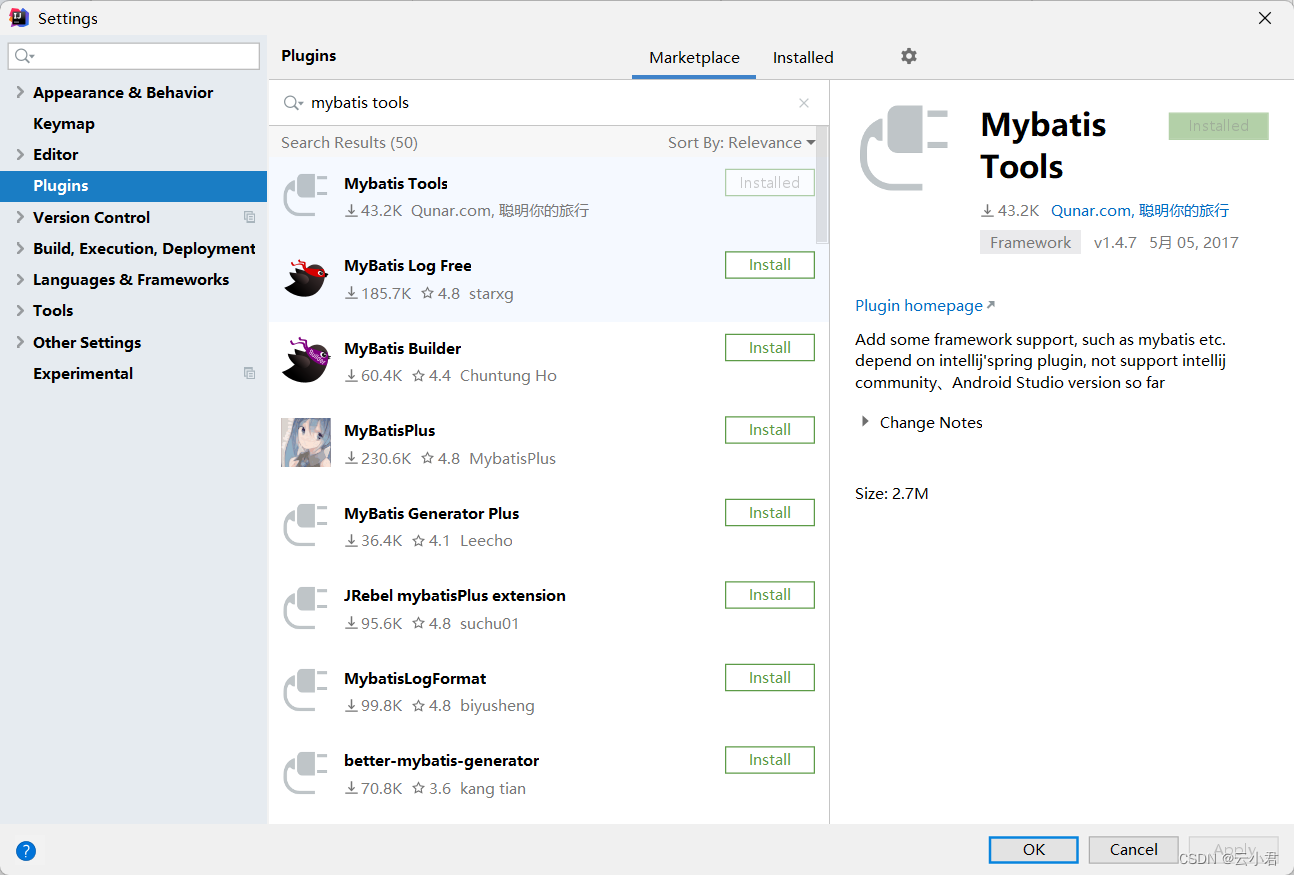1294x875 pixels.
Task: Clear the plugin search with the X icon
Action: [804, 103]
